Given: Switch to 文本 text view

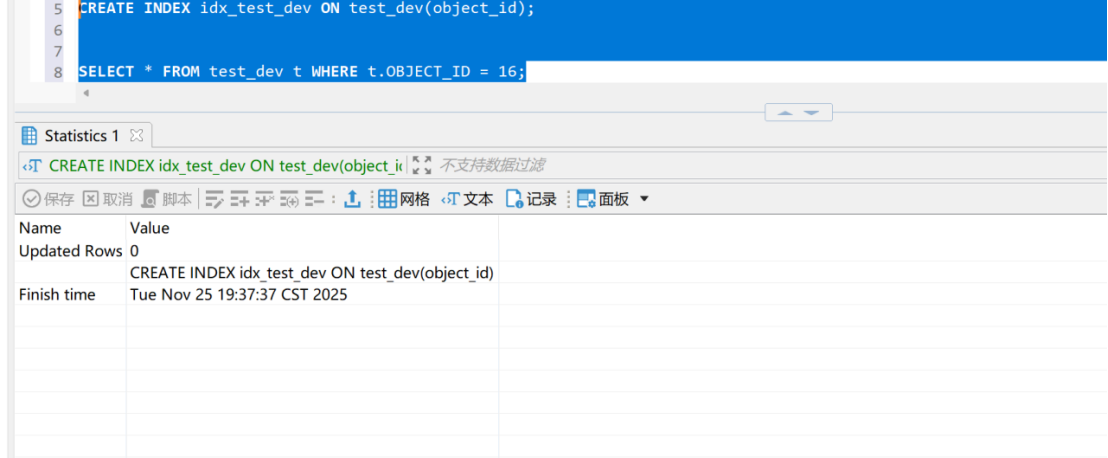Looking at the screenshot, I should click(467, 199).
